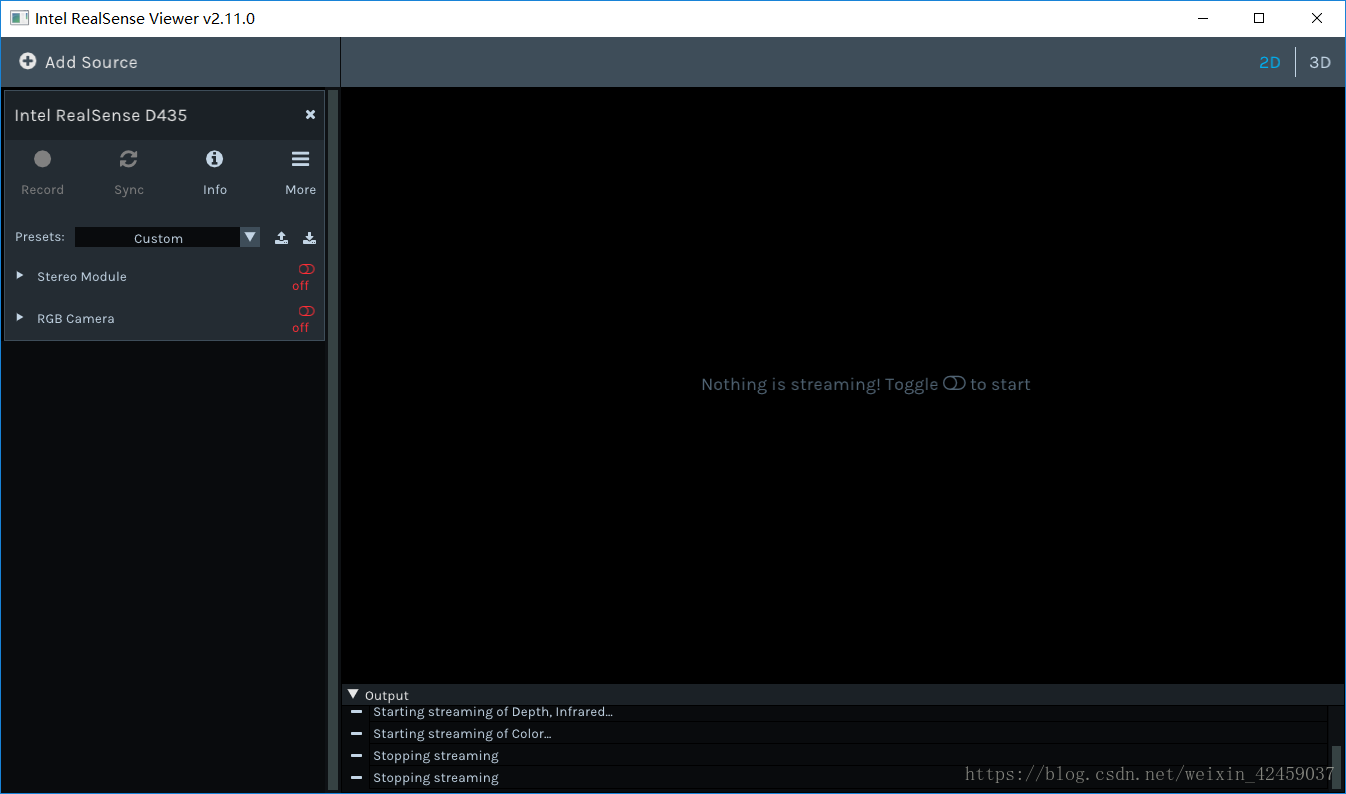Viewport: 1346px width, 794px height.
Task: Click the Sync arrows icon
Action: tap(128, 159)
